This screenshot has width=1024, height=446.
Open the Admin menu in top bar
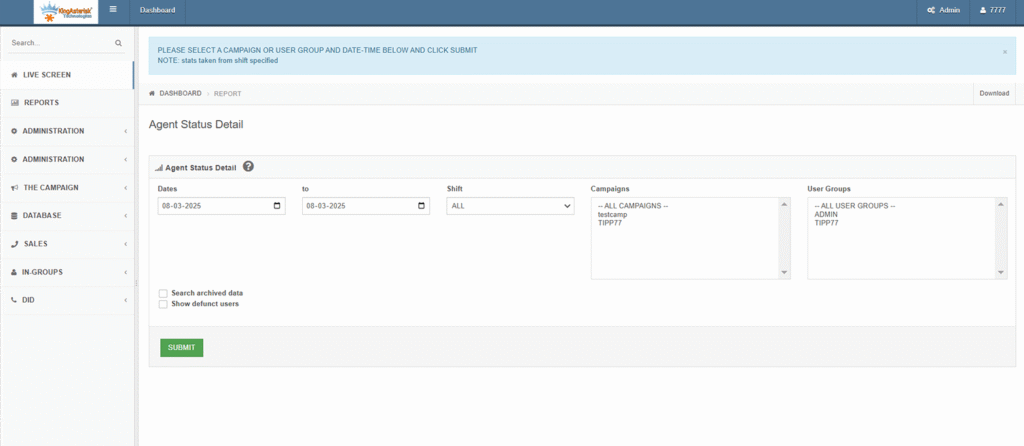[943, 10]
